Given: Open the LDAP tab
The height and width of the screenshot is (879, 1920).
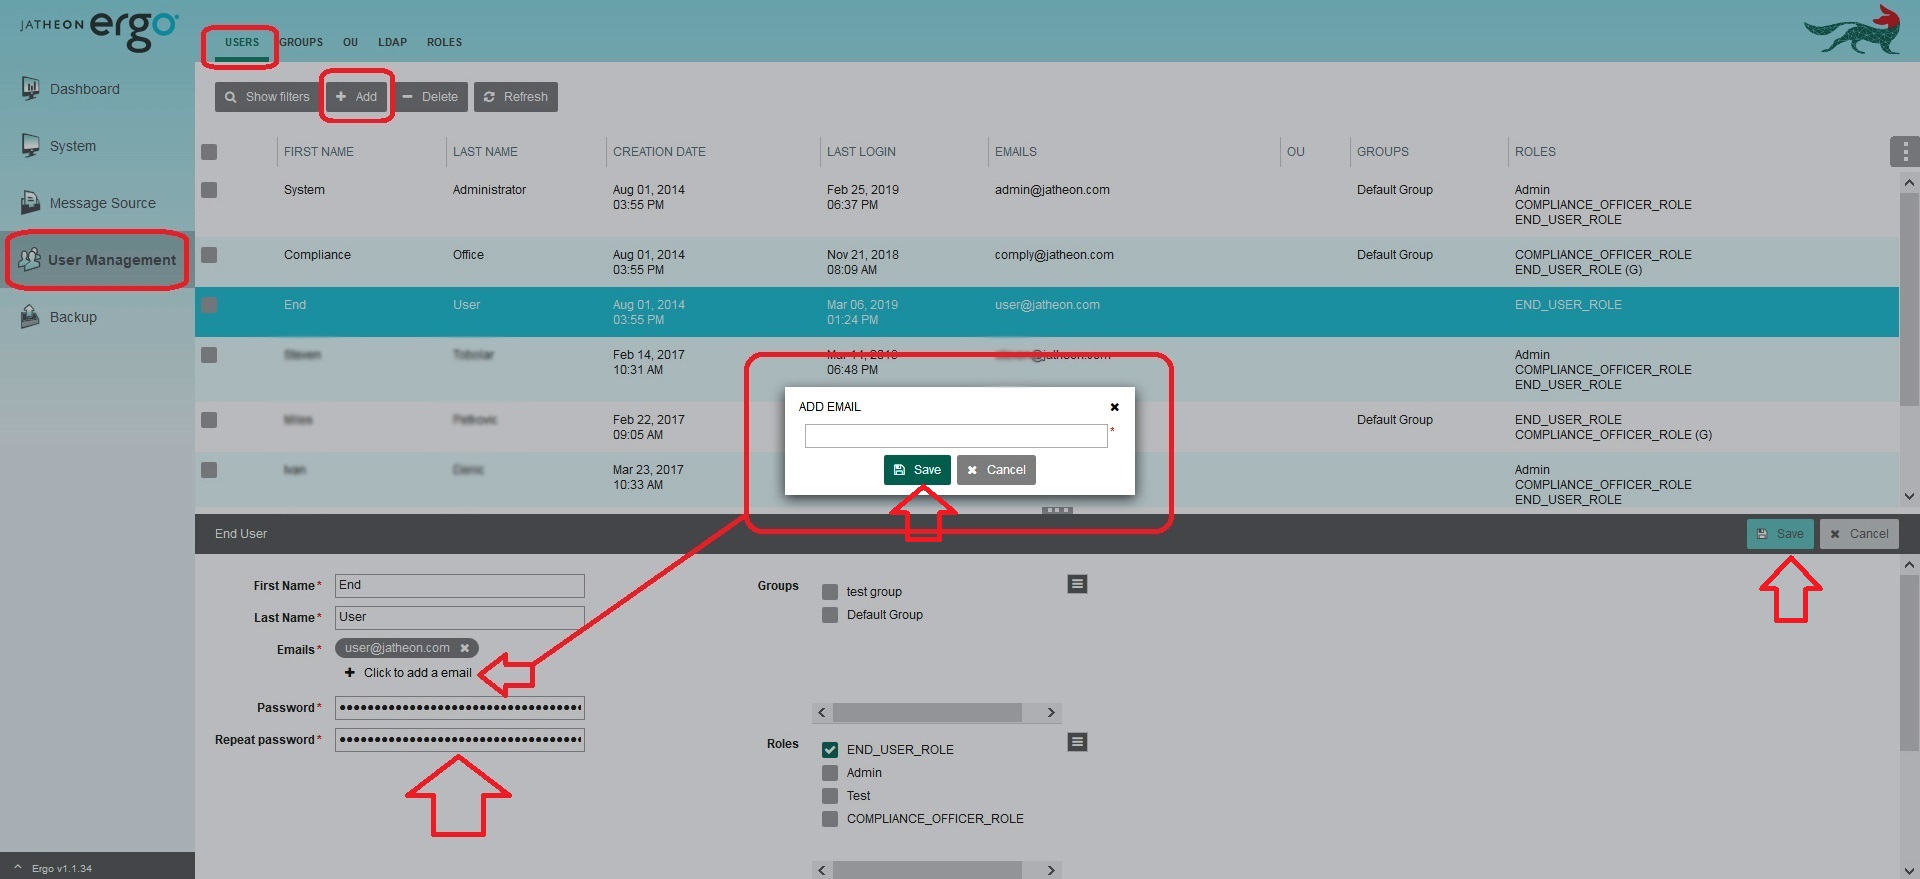Looking at the screenshot, I should [x=392, y=42].
